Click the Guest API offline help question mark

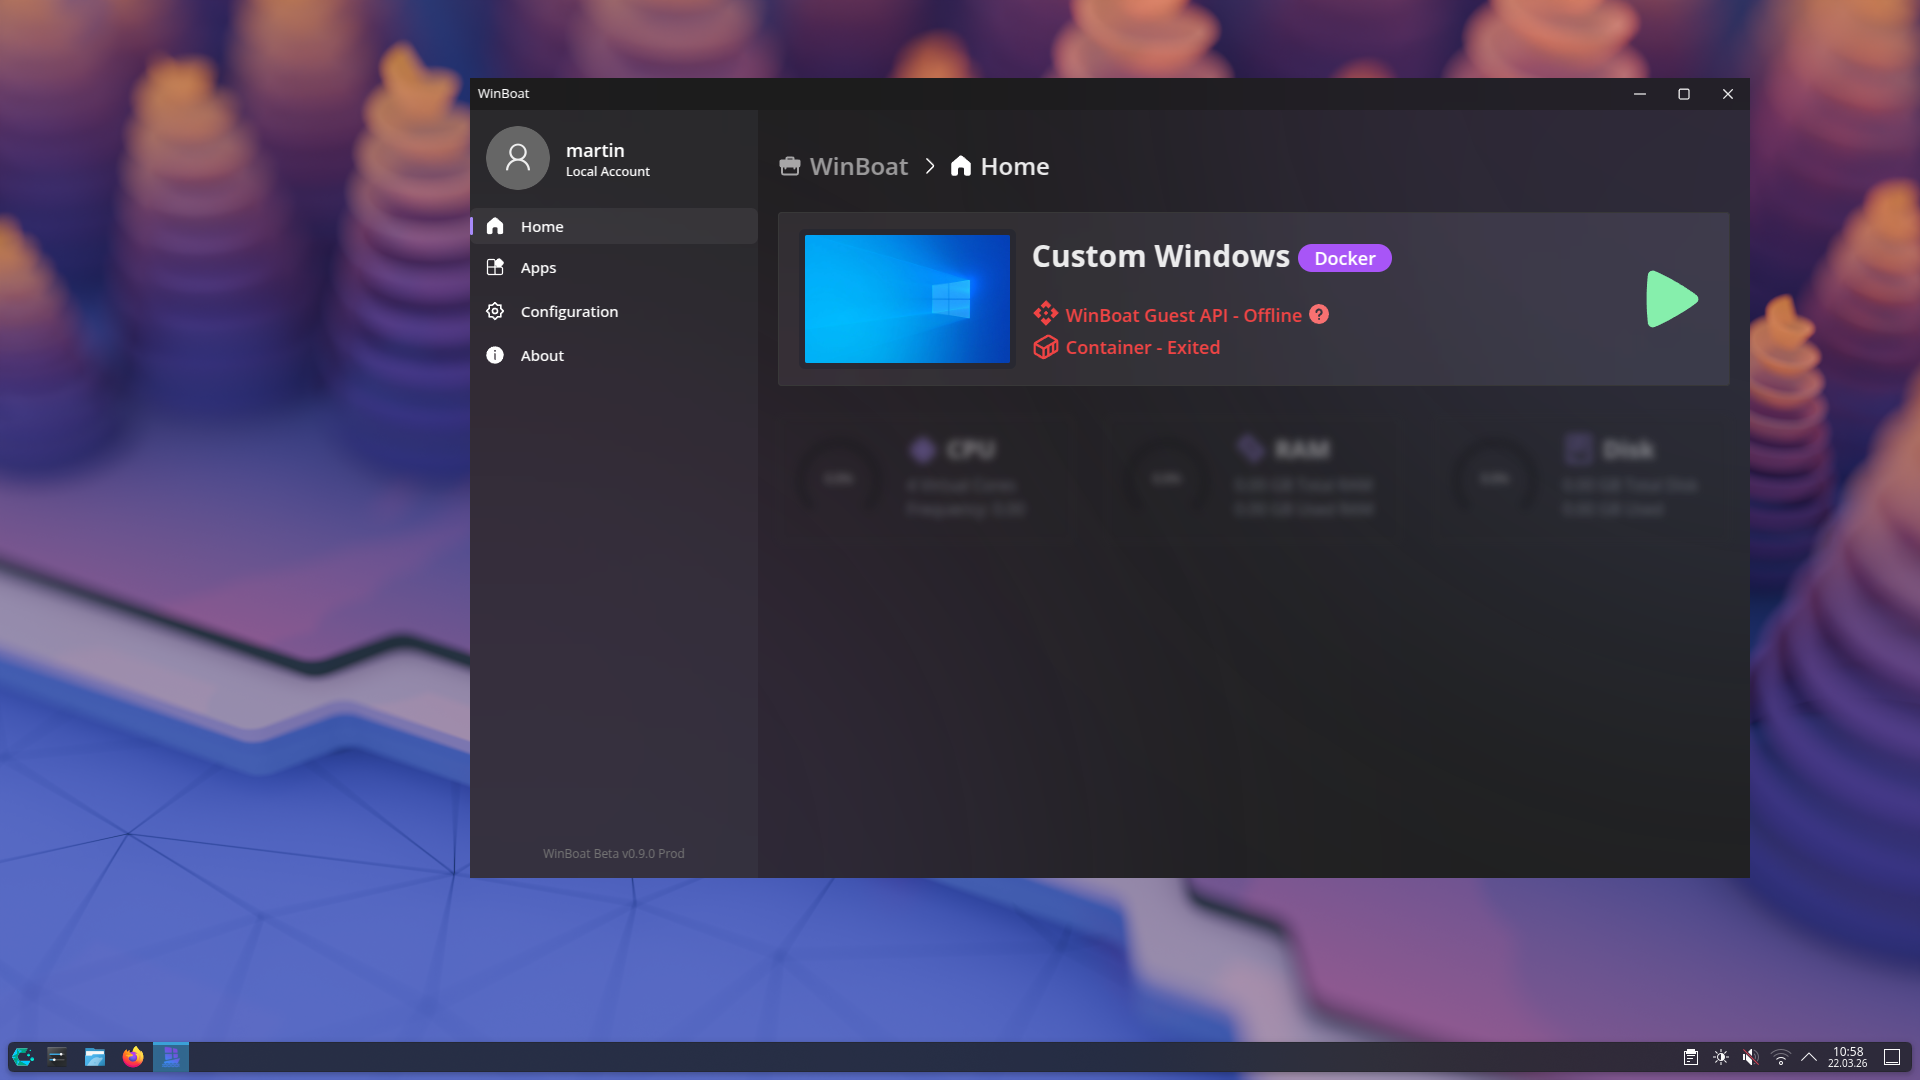(1319, 314)
